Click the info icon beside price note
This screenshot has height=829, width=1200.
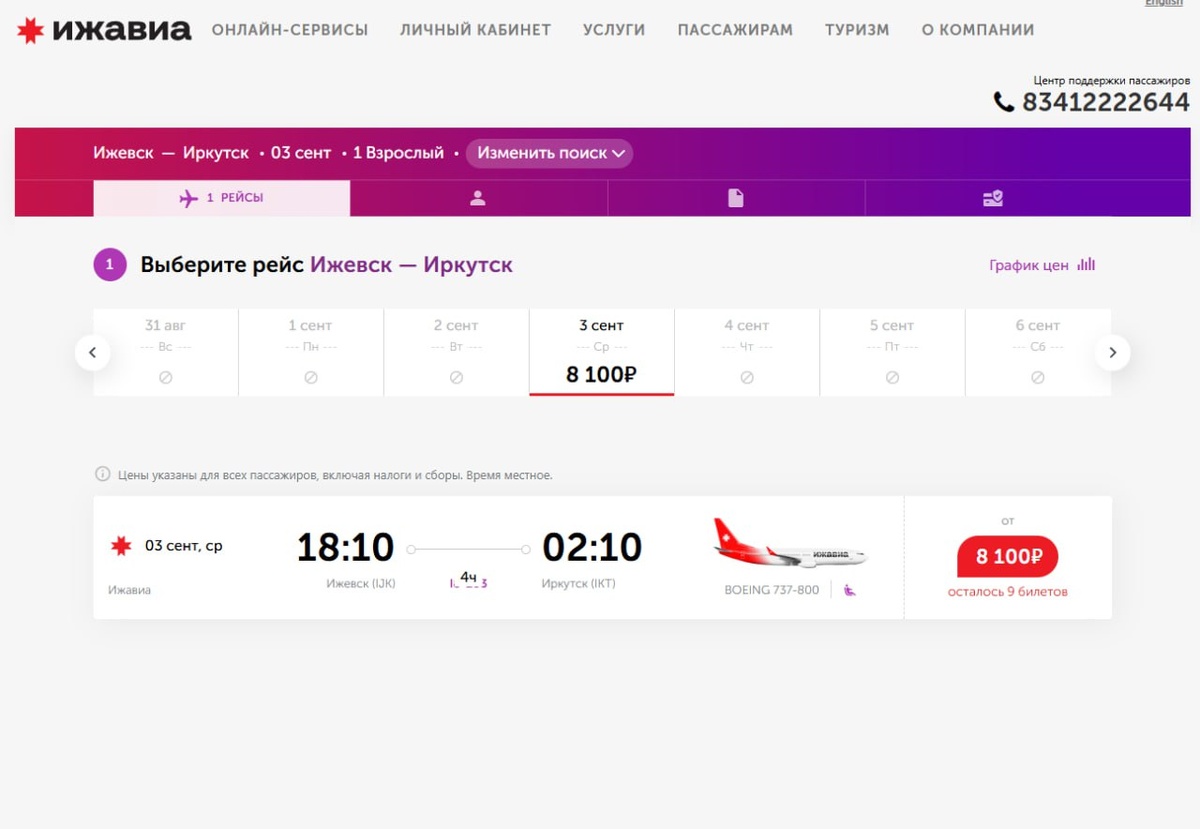pyautogui.click(x=102, y=474)
